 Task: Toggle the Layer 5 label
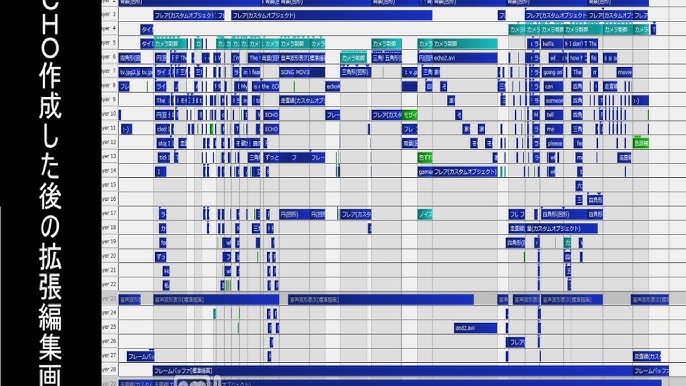coord(109,43)
